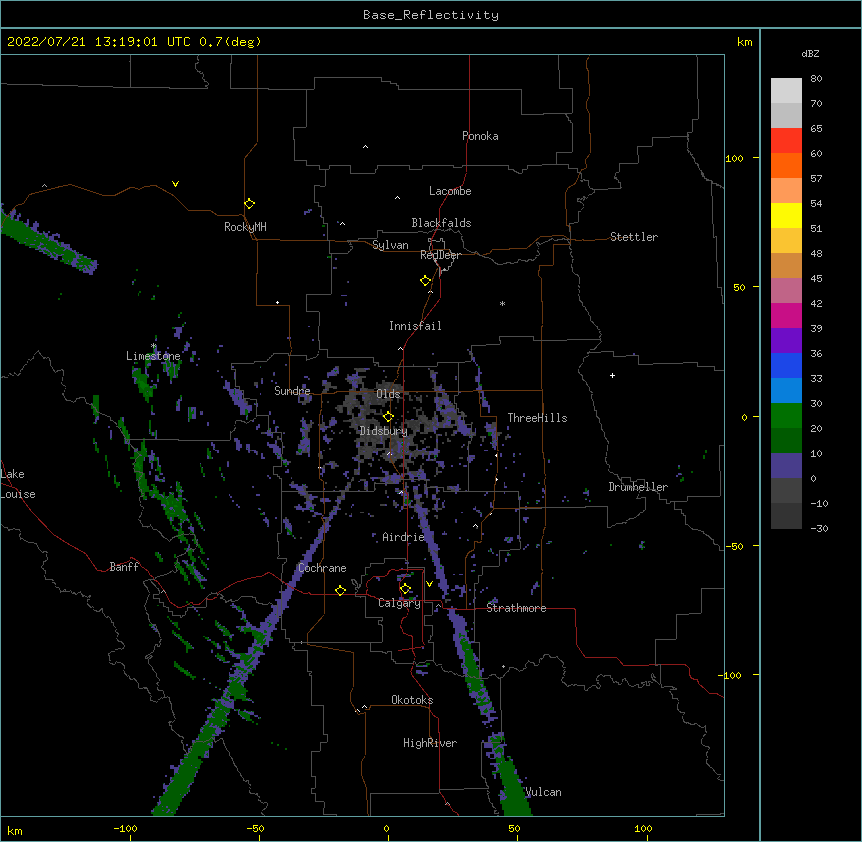Click the Lake Louise map label
The width and height of the screenshot is (862, 842).
tap(18, 484)
